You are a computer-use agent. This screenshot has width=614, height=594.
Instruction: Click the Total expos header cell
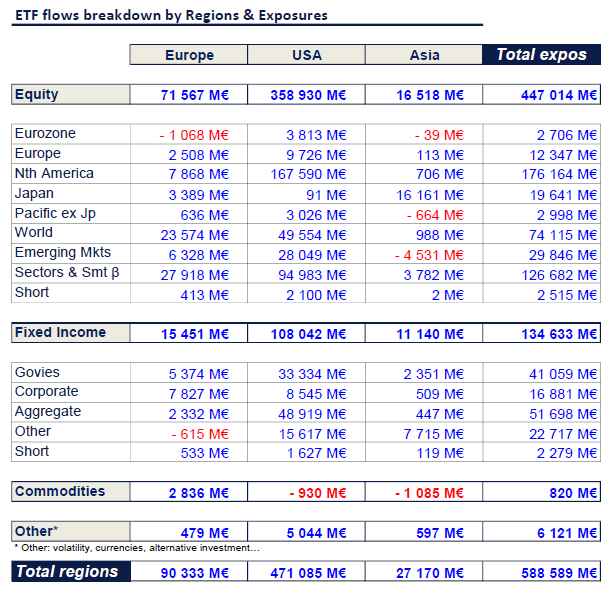541,55
